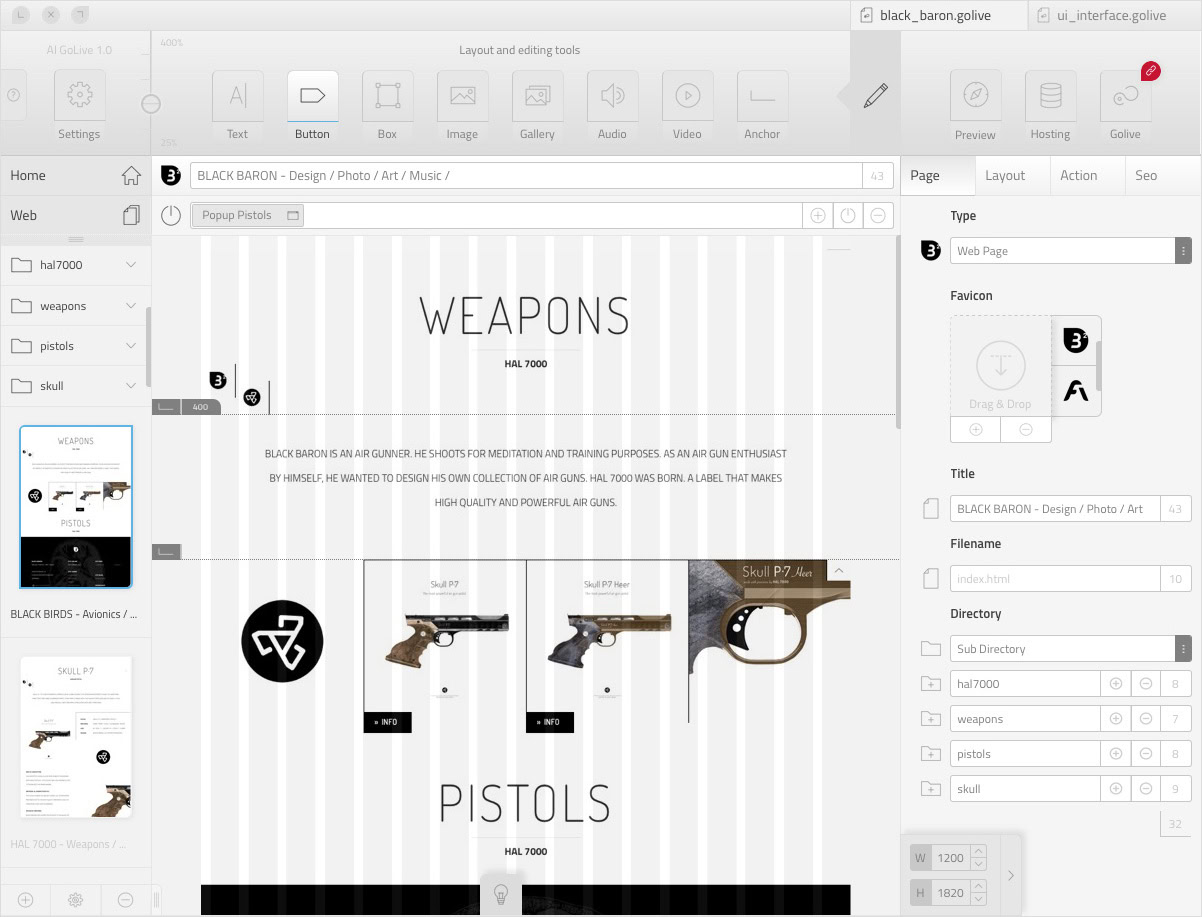Screen dimensions: 1202x917
Task: Select the Box layout tool
Action: 387,97
